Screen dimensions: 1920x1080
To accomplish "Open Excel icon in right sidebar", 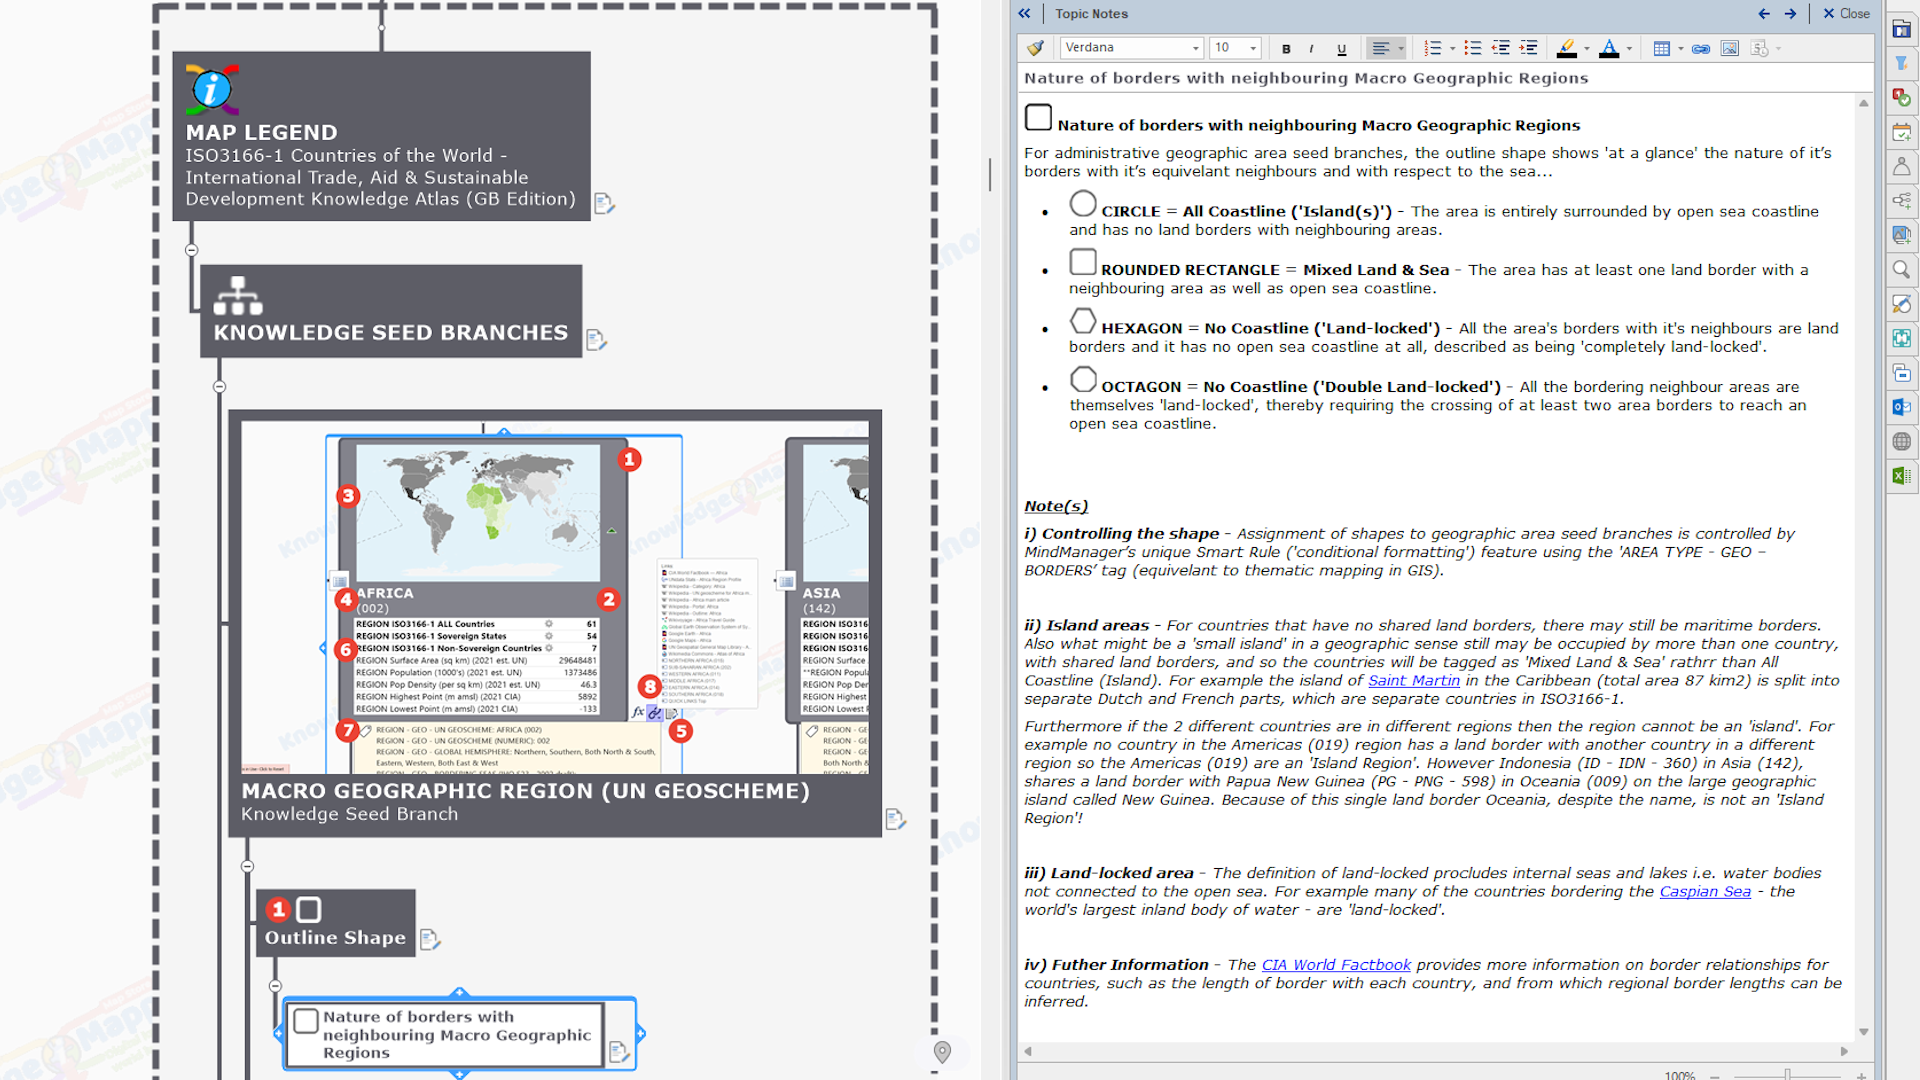I will click(1901, 476).
